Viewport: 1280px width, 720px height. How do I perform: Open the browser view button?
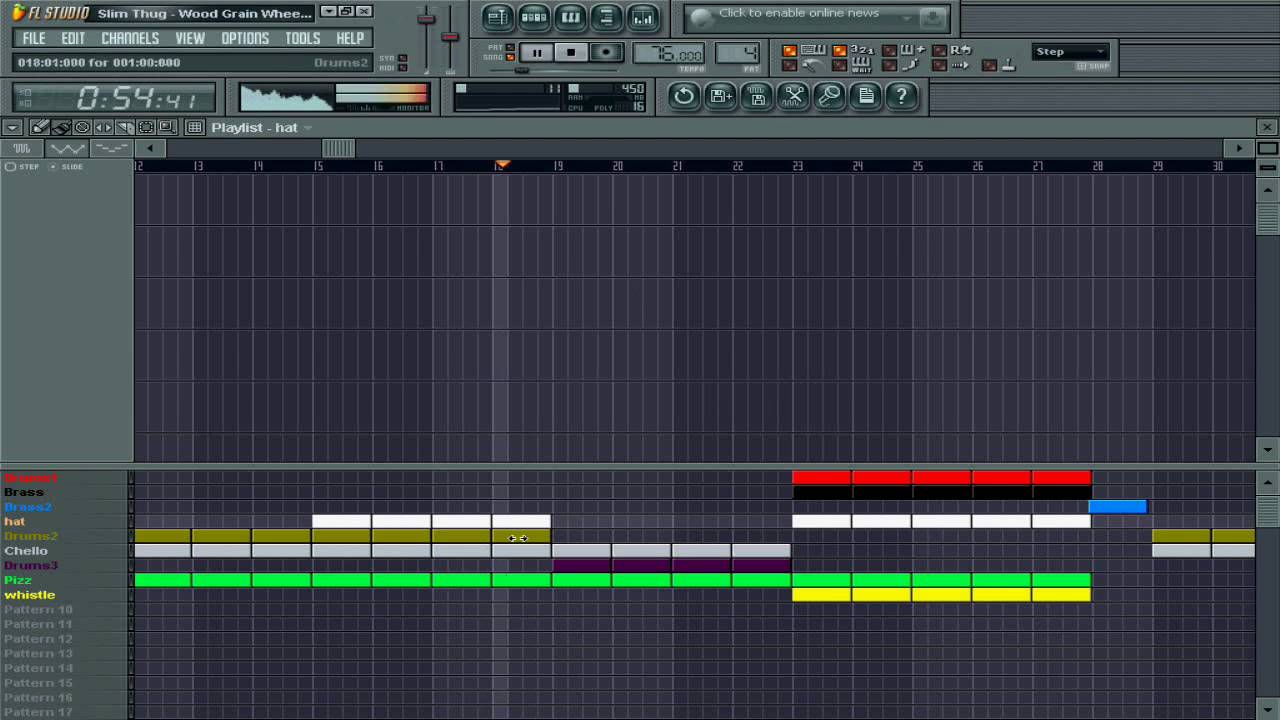(606, 17)
